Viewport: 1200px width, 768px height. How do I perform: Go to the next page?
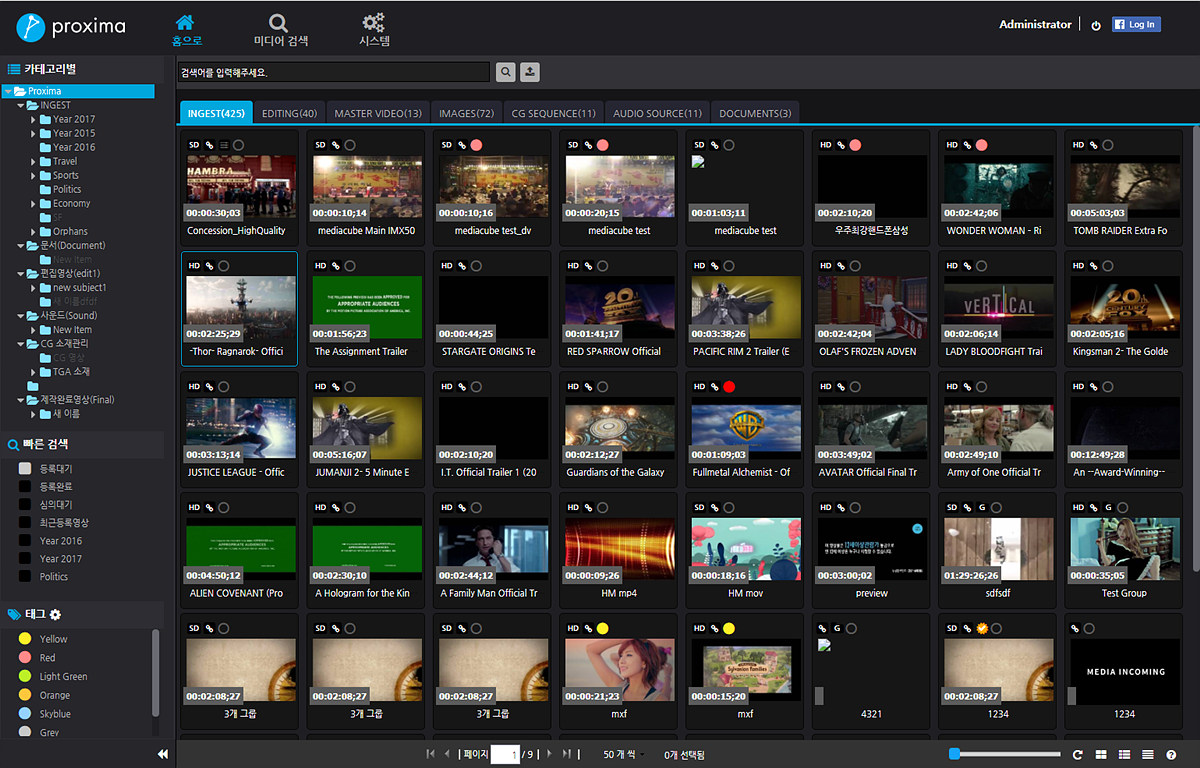tap(549, 754)
